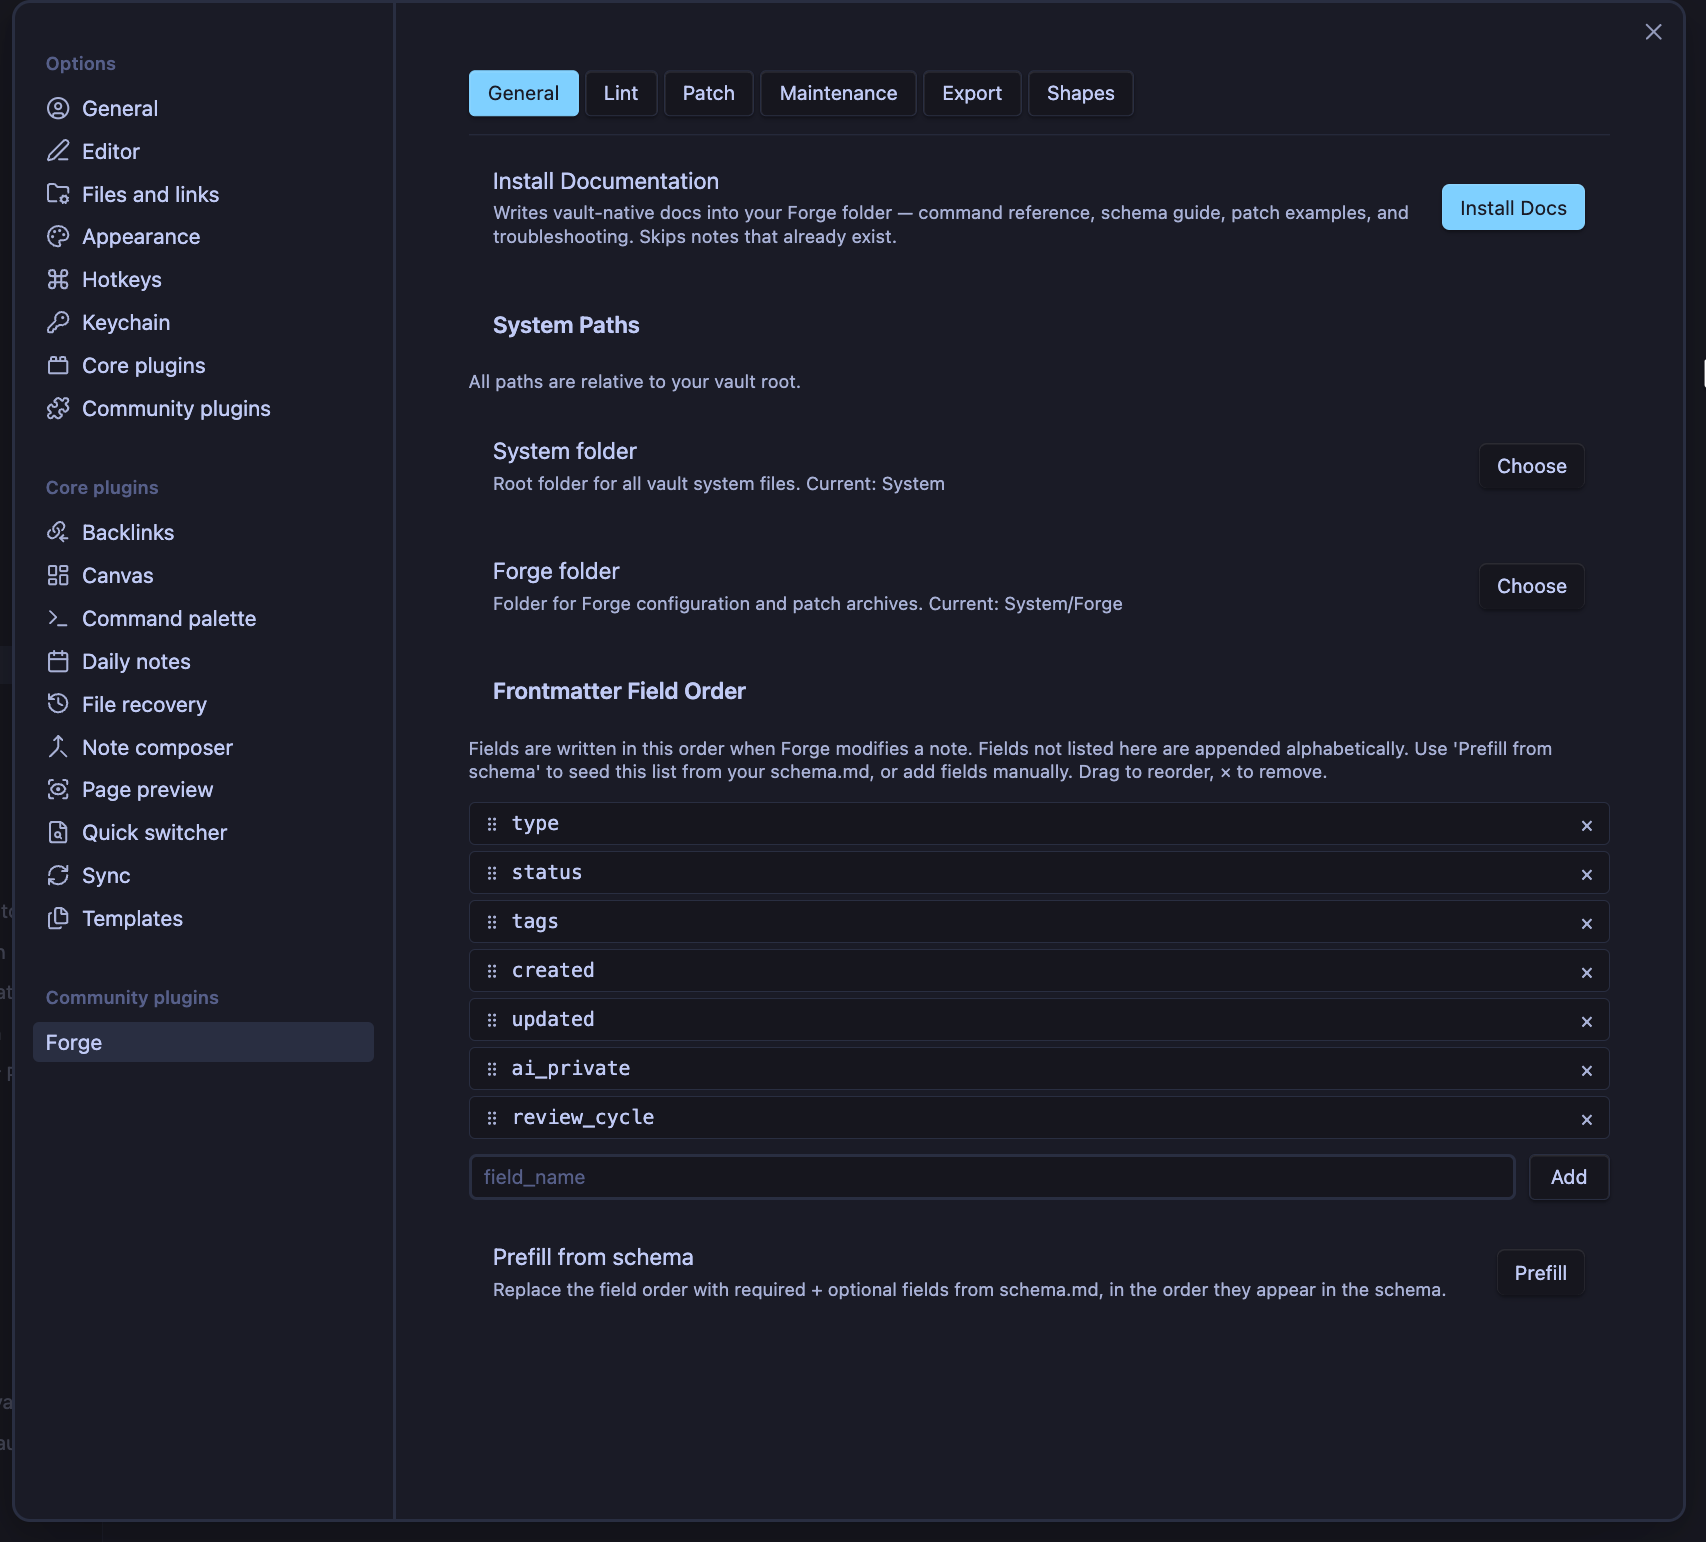This screenshot has width=1706, height=1542.
Task: Grab the drag handle of type field
Action: tap(492, 824)
